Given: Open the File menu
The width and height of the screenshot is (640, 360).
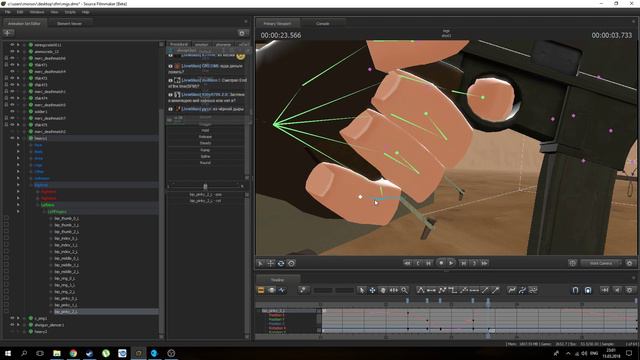Looking at the screenshot, I should (8, 12).
